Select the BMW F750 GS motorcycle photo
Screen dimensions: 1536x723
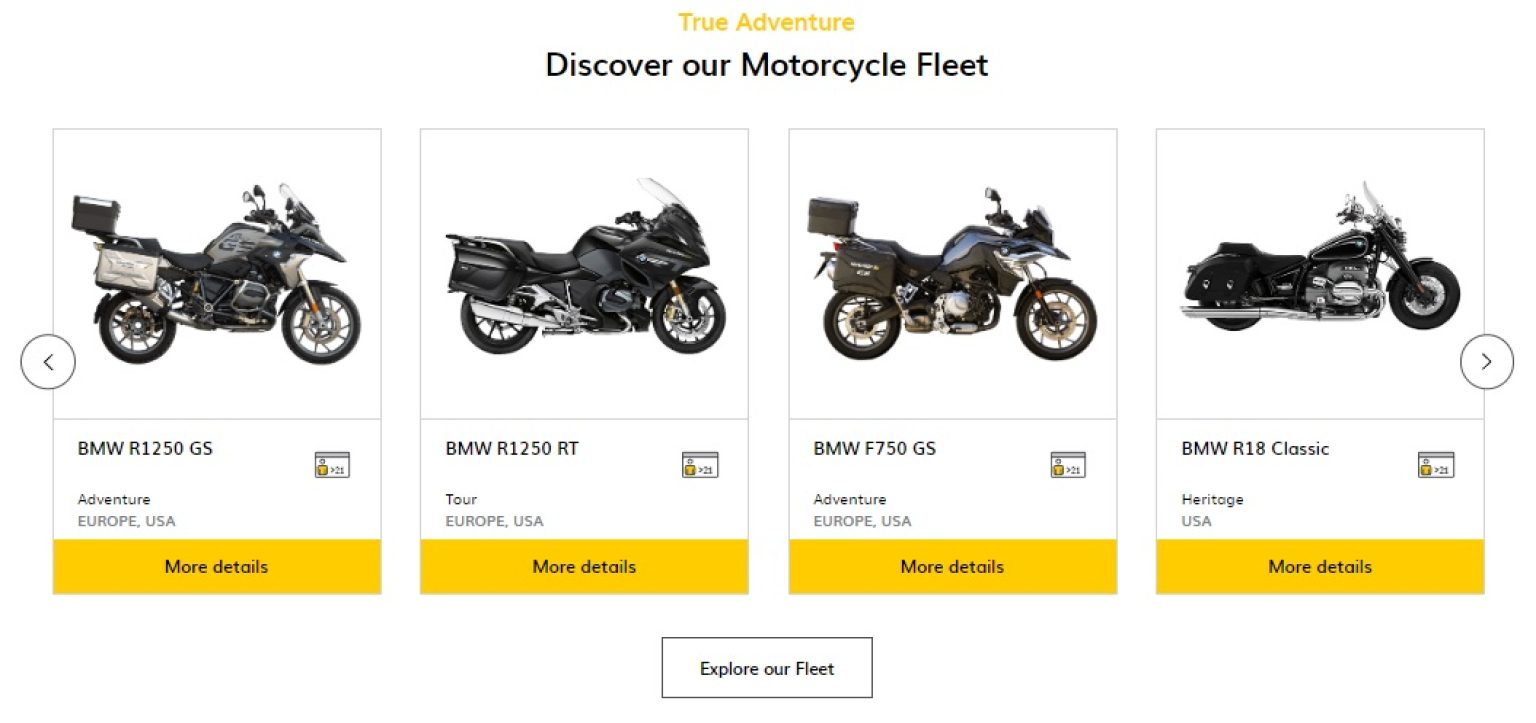point(951,270)
